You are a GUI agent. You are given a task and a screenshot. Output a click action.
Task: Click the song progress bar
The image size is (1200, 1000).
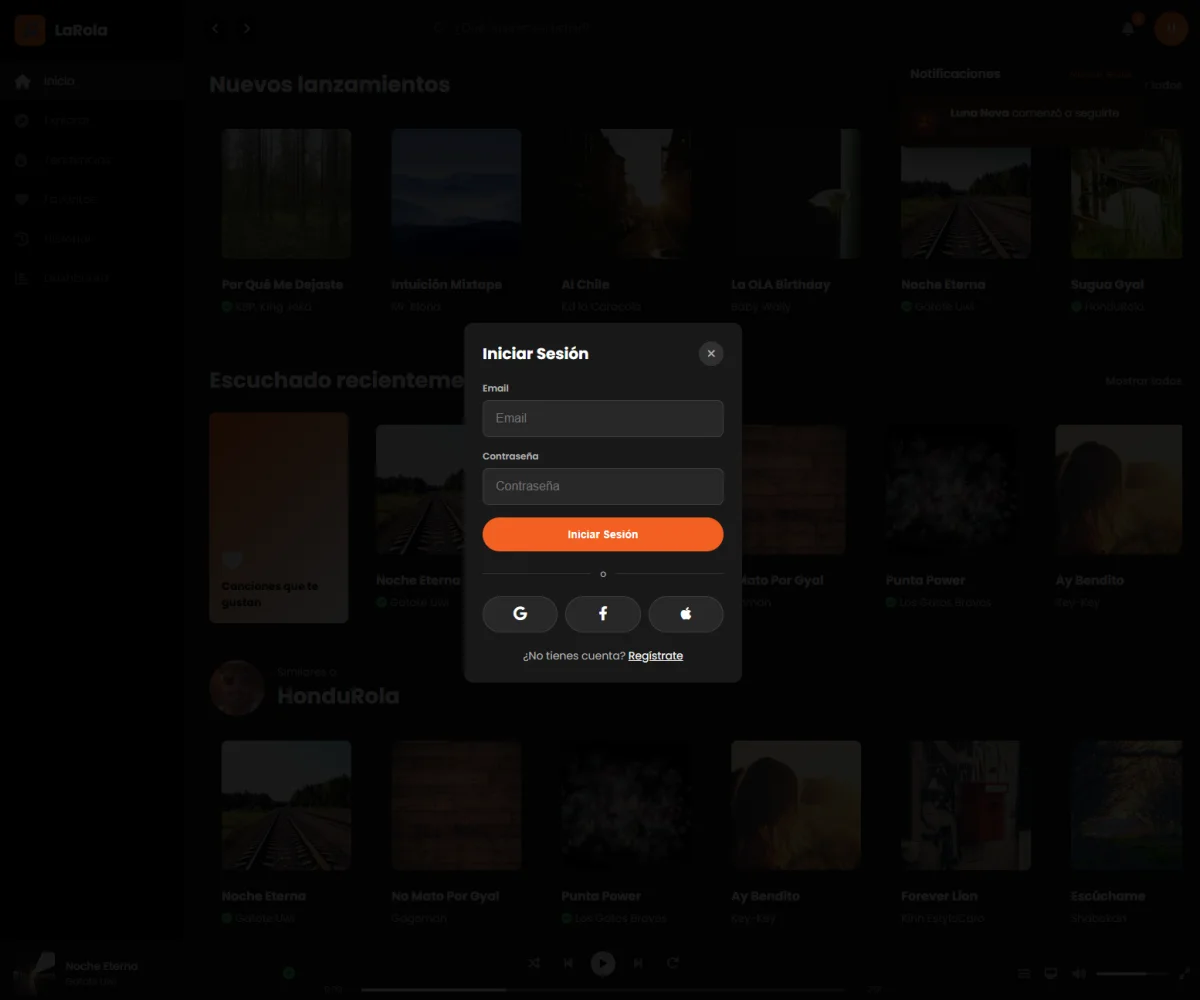click(x=603, y=989)
